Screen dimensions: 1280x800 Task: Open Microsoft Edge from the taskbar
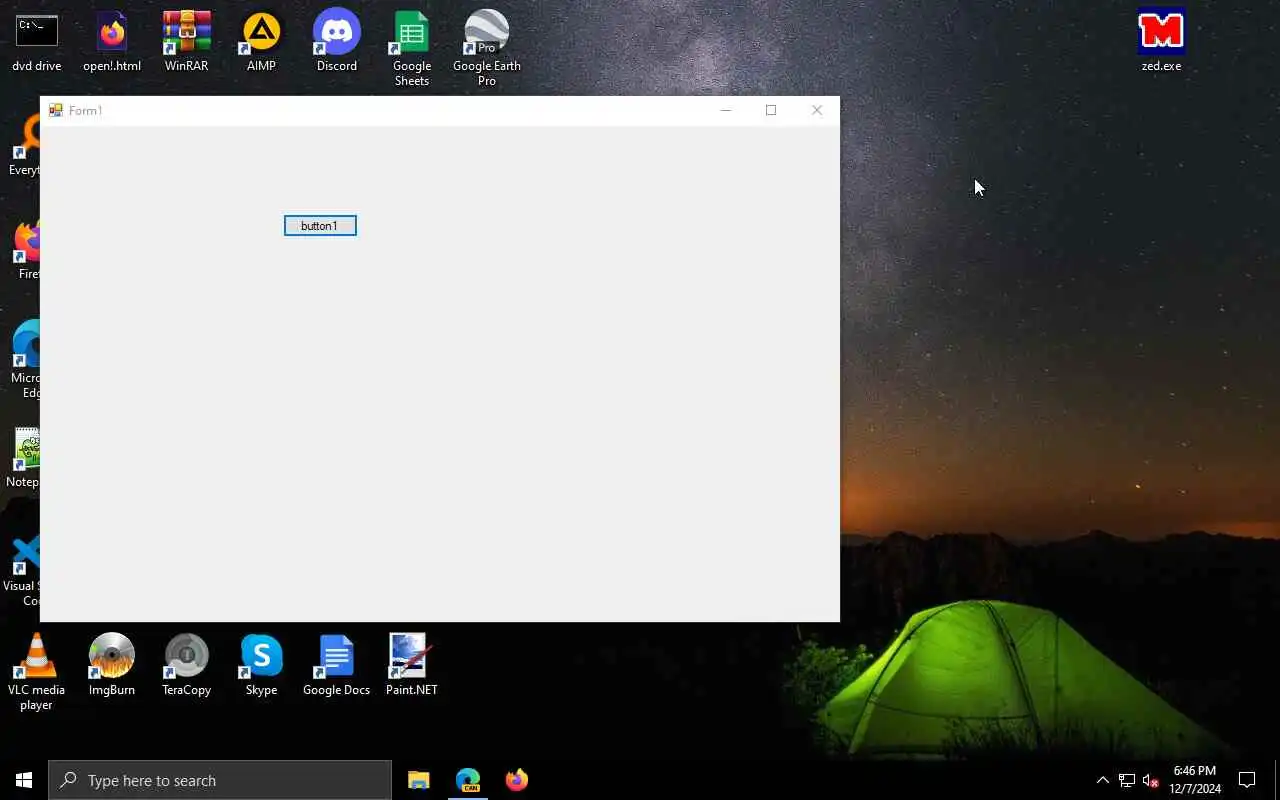(x=468, y=780)
